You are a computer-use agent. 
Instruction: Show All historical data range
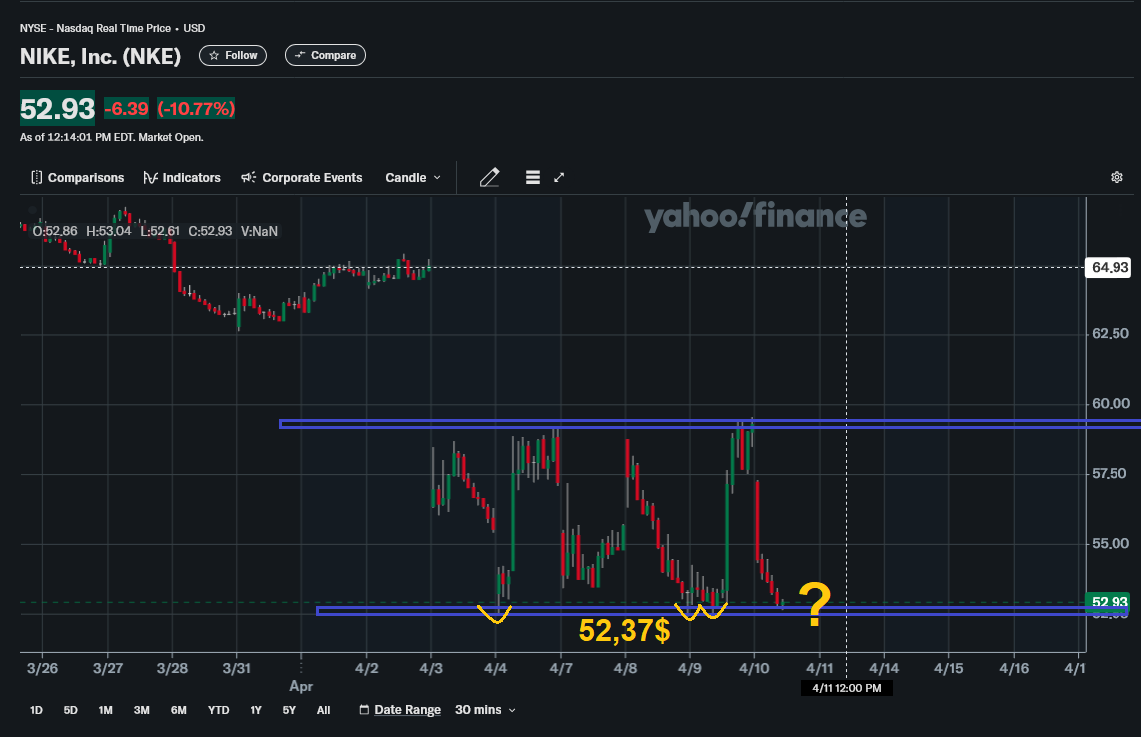pyautogui.click(x=323, y=710)
